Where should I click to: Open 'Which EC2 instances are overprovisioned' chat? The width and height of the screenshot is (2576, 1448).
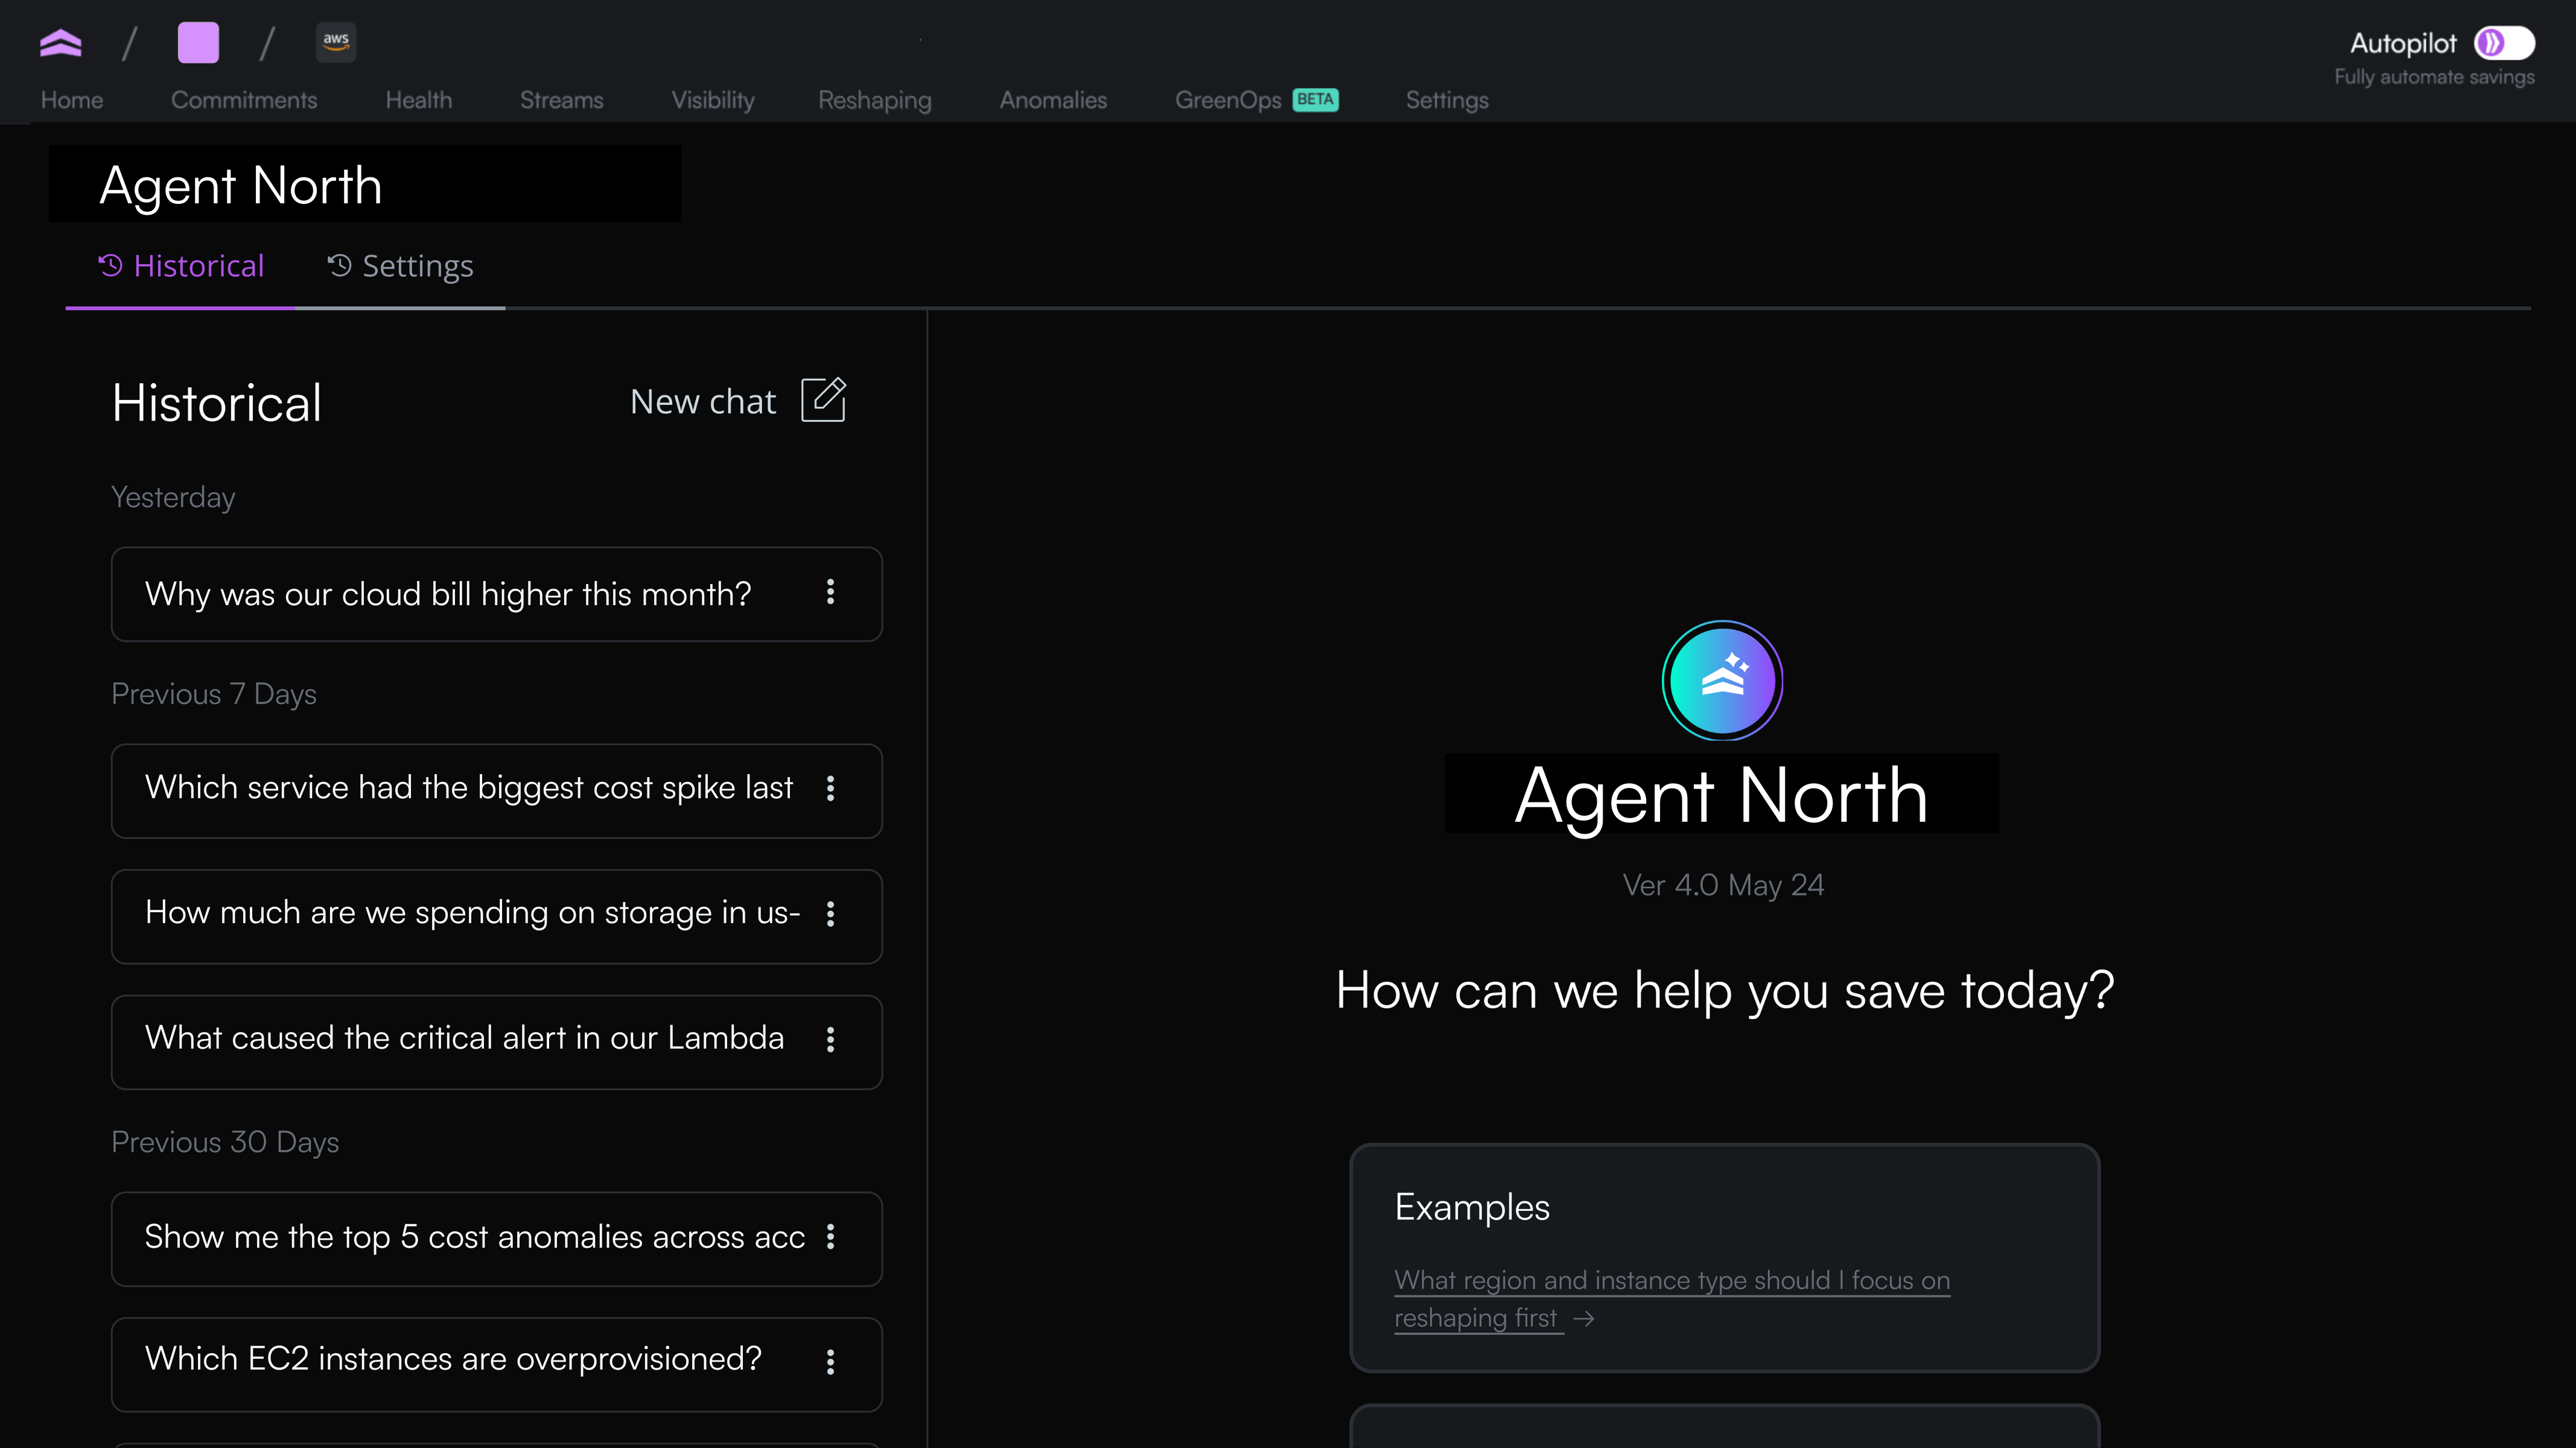[x=453, y=1359]
